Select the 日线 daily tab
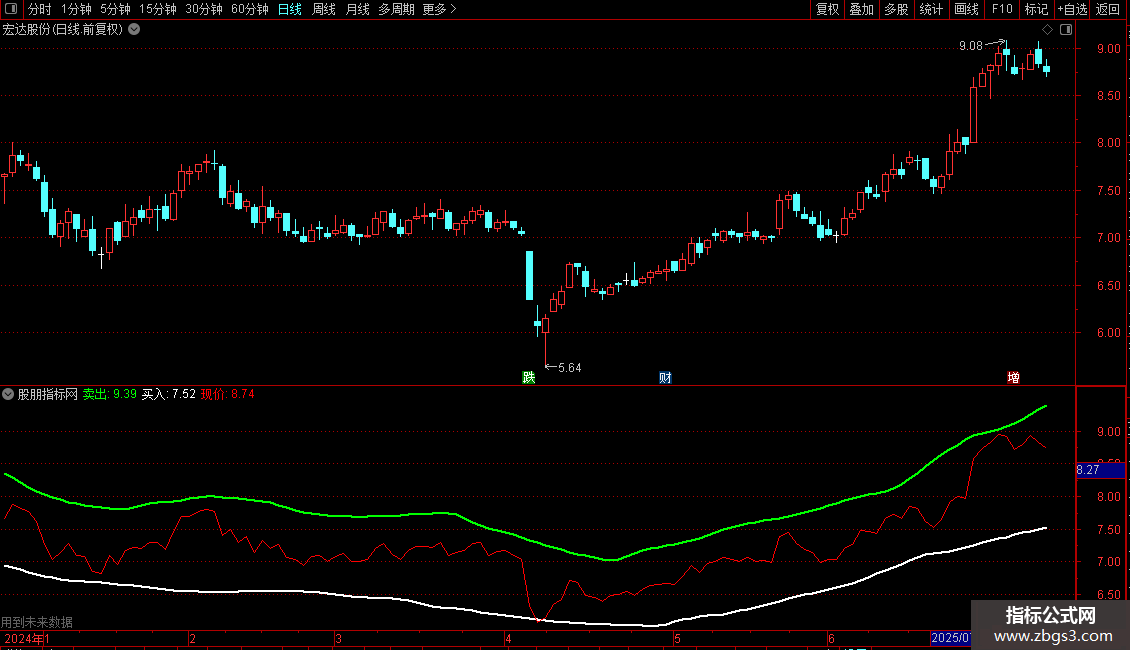 pyautogui.click(x=290, y=9)
